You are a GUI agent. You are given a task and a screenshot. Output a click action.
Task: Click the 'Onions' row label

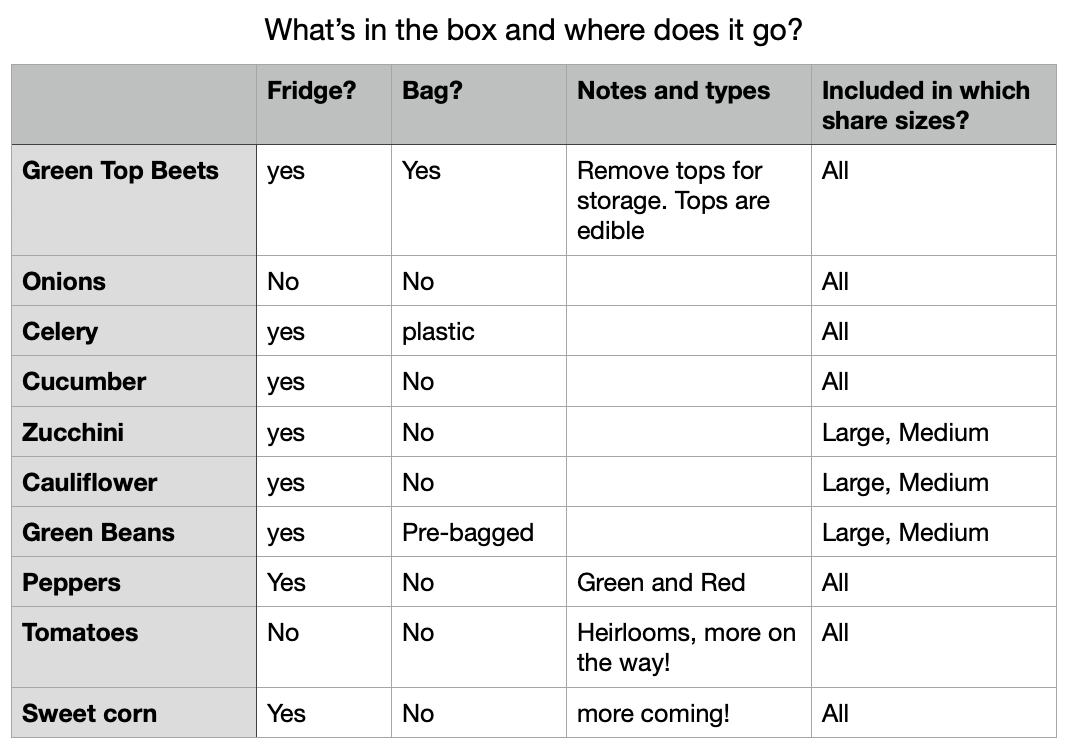(x=64, y=281)
